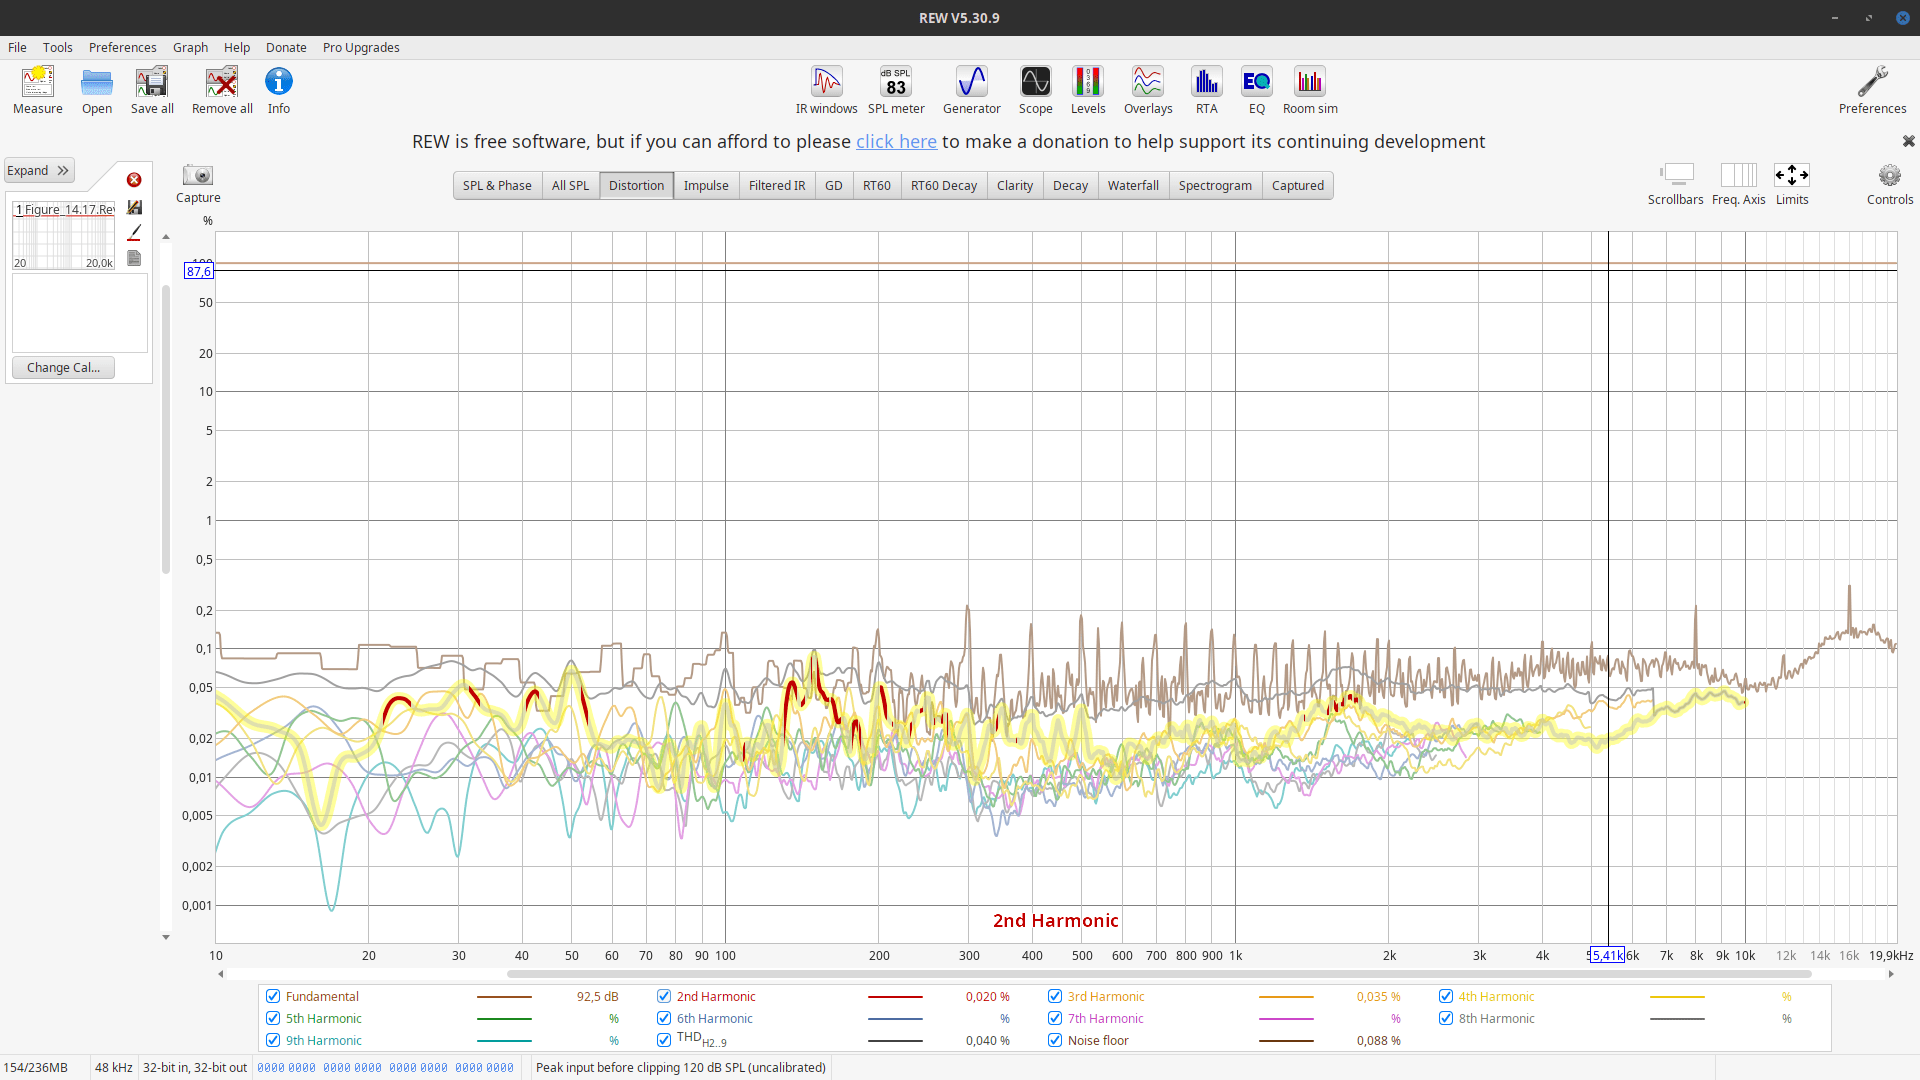Toggle the 4th Harmonic checkbox

coord(1446,996)
